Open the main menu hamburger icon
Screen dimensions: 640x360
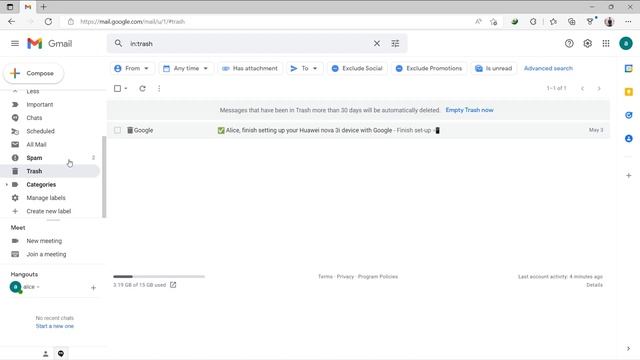(15, 43)
